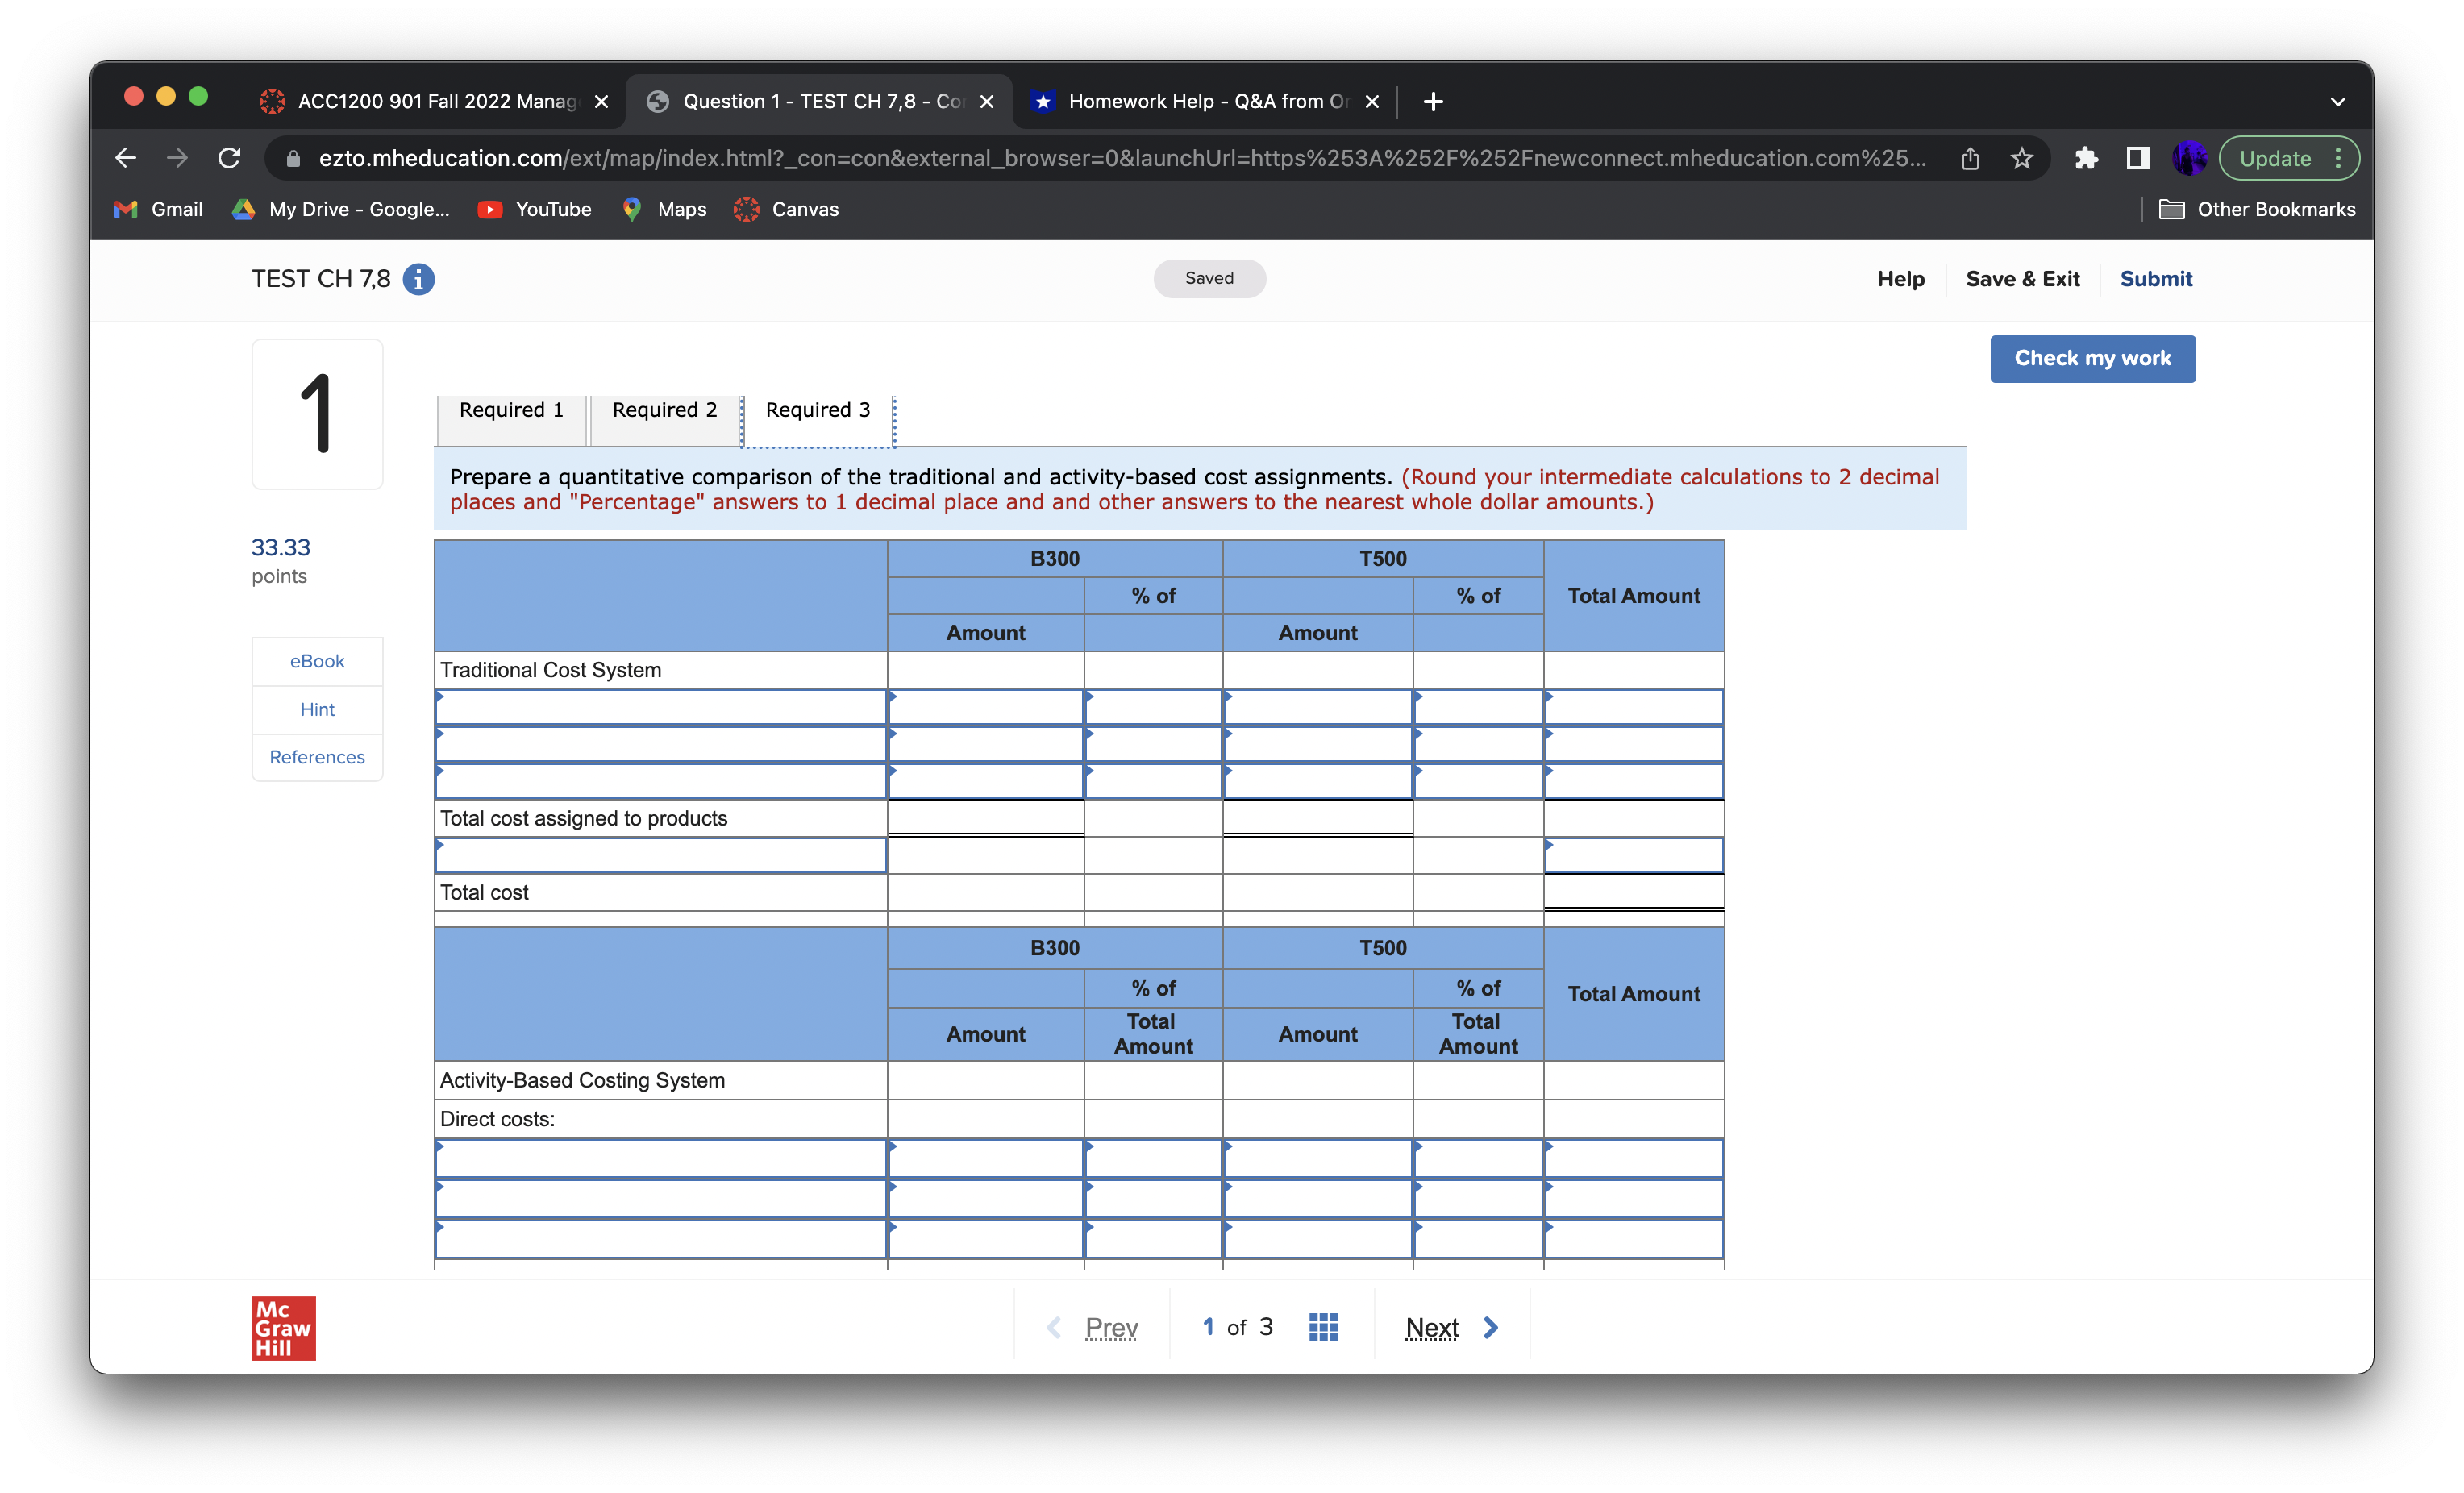This screenshot has width=2464, height=1493.
Task: Open first row label dropdown under Direct costs
Action: pyautogui.click(x=660, y=1158)
